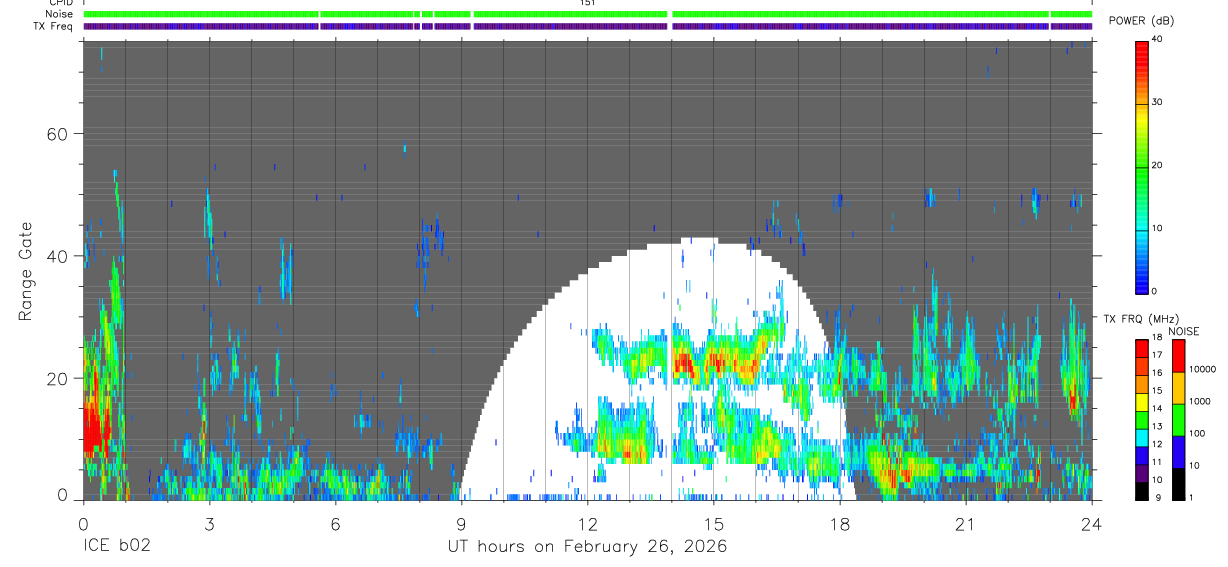
Task: Click the "ICE b02" radar beam label
Action: (x=116, y=547)
